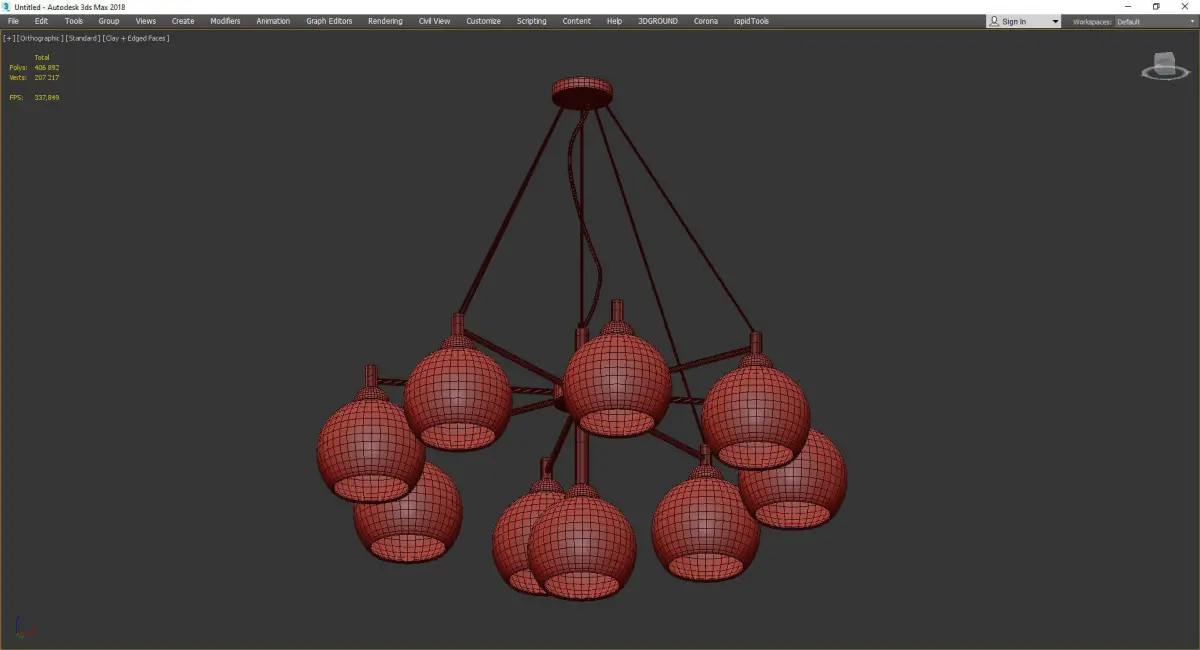Click the ViewCube in the viewport
Image resolution: width=1200 pixels, height=650 pixels.
pyautogui.click(x=1164, y=65)
